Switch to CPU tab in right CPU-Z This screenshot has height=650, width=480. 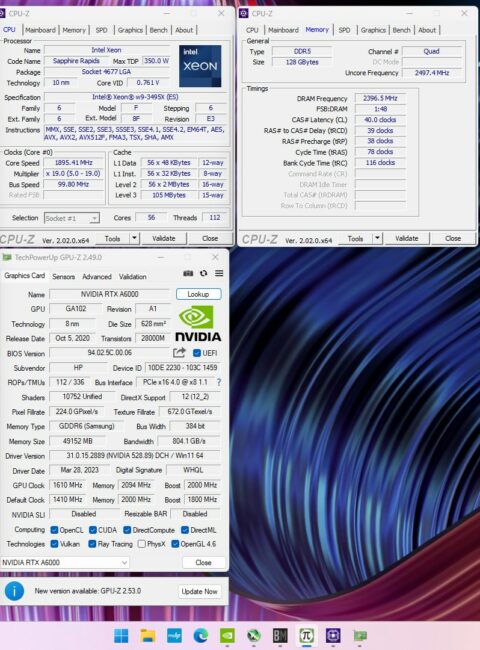[252, 30]
